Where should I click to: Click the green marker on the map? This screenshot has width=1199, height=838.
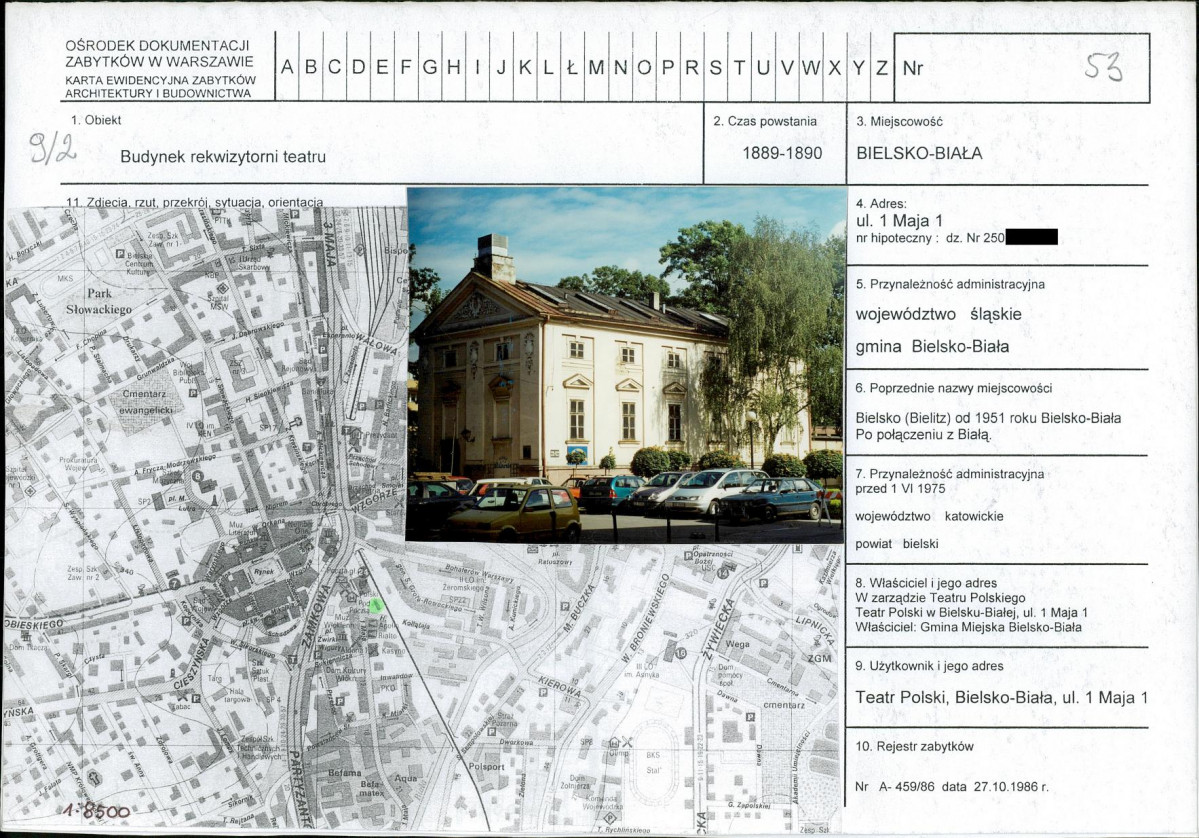(x=375, y=605)
